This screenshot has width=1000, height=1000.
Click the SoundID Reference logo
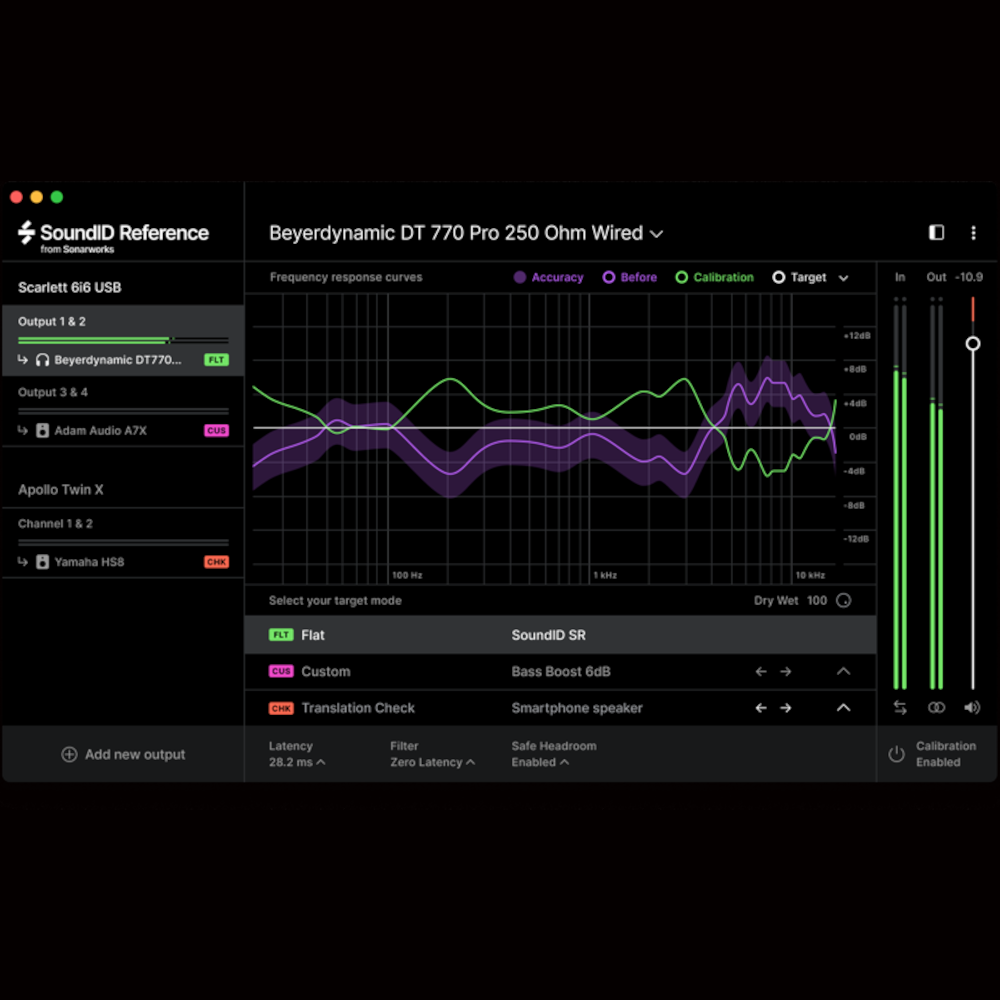(114, 237)
